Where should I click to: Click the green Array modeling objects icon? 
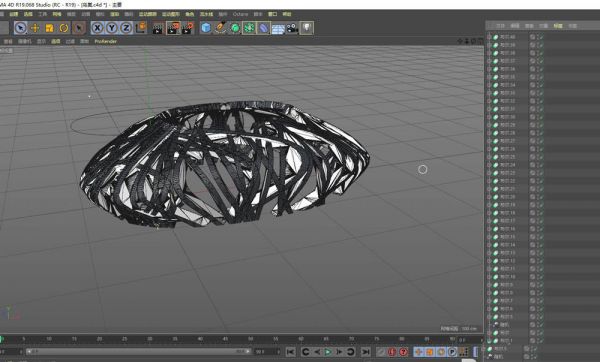point(249,28)
